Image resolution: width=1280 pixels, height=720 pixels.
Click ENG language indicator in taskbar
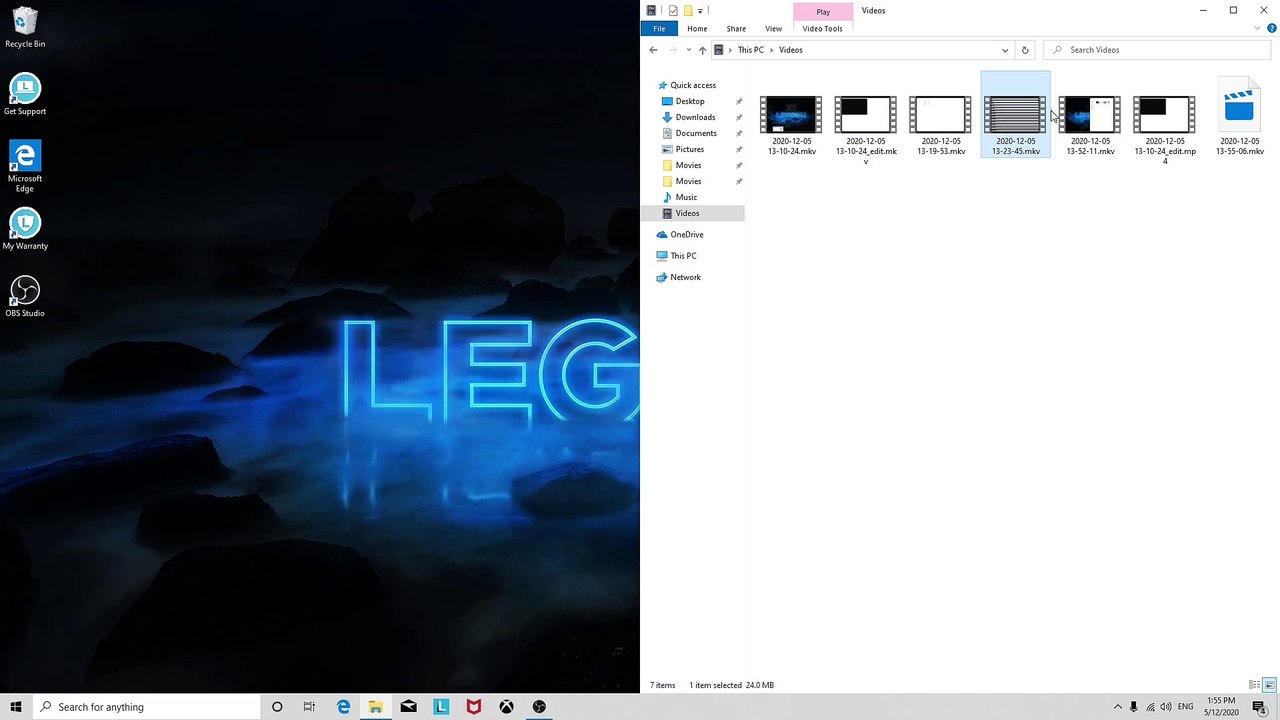coord(1186,707)
